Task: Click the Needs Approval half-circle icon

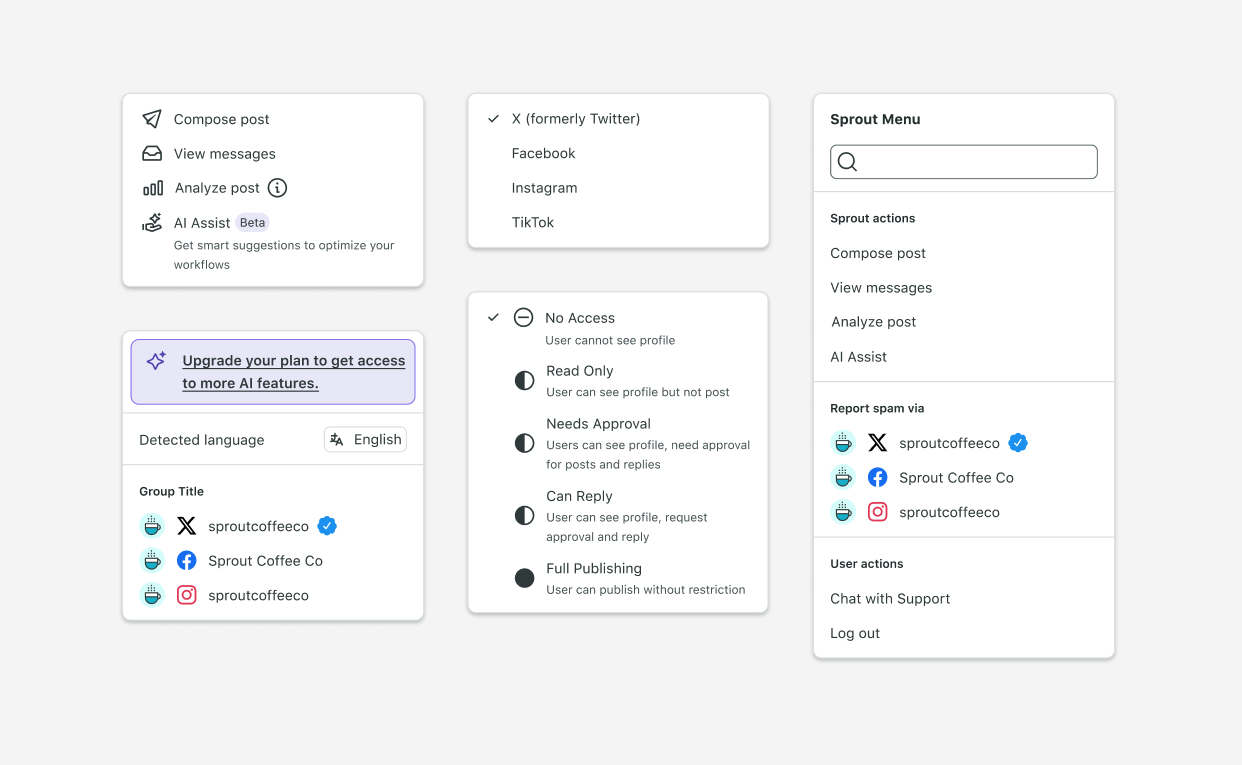Action: point(524,443)
